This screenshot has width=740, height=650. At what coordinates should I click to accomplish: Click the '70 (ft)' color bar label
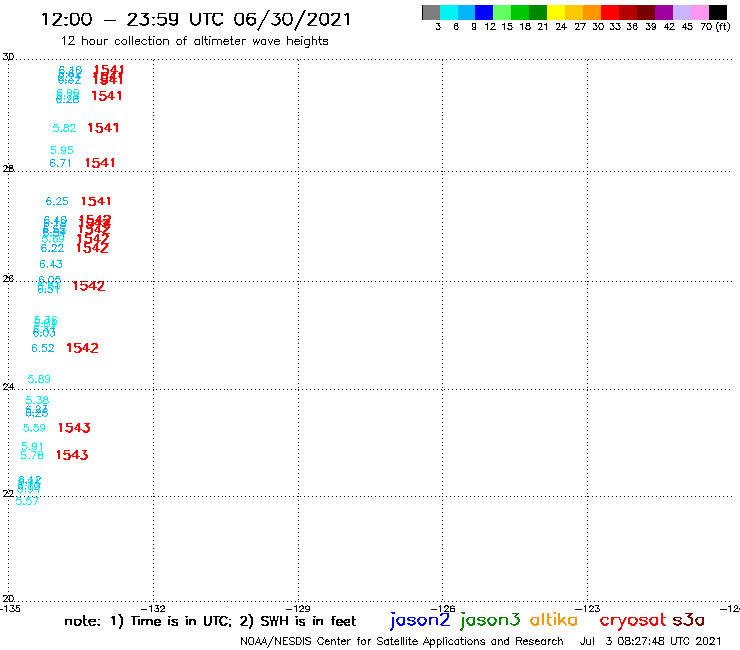click(715, 27)
